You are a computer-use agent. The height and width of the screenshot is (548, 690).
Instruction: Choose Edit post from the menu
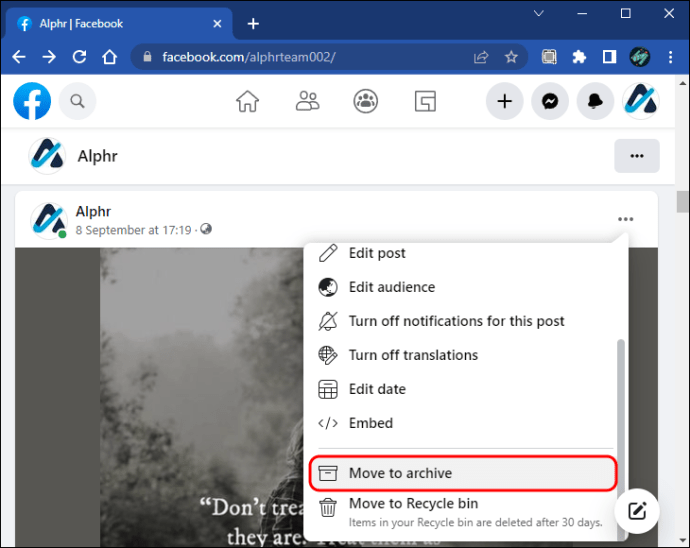[x=462, y=253]
